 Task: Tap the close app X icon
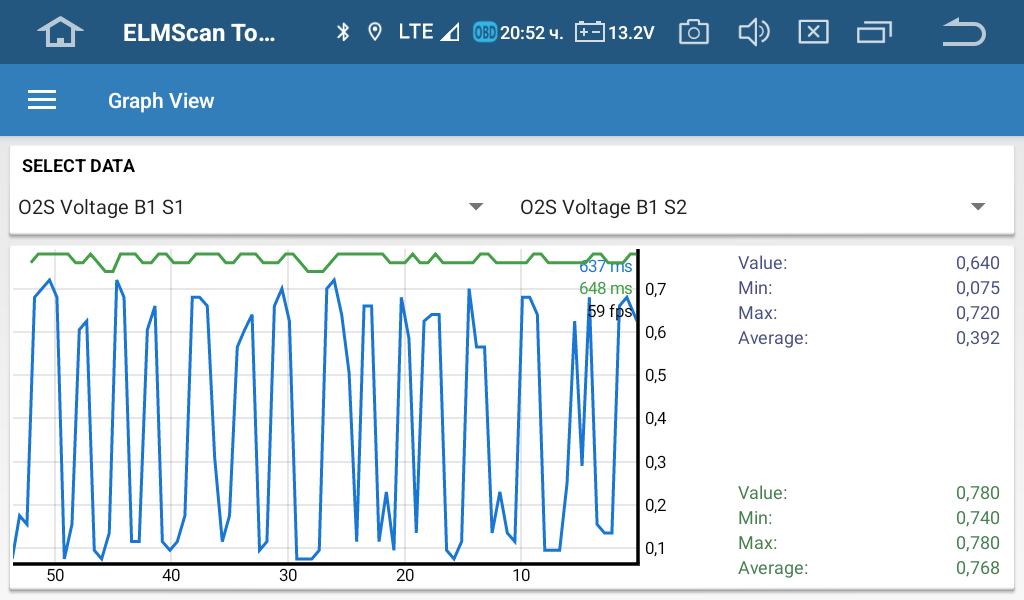coord(813,32)
